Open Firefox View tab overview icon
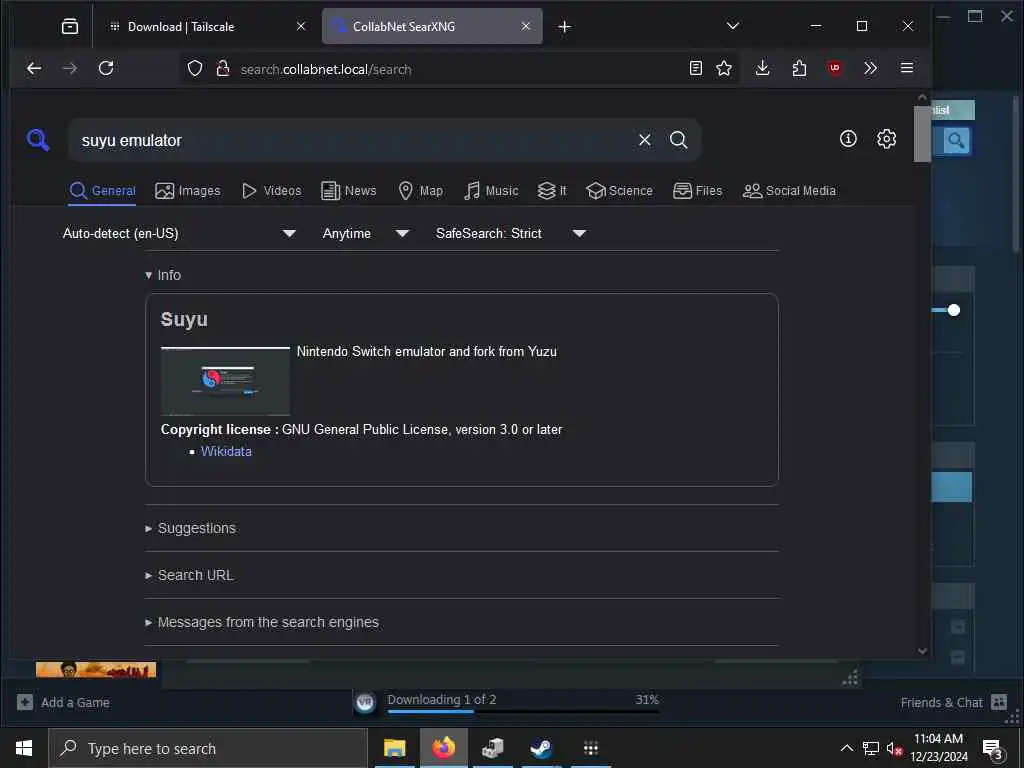Screen dimensions: 1024x768 (69, 26)
